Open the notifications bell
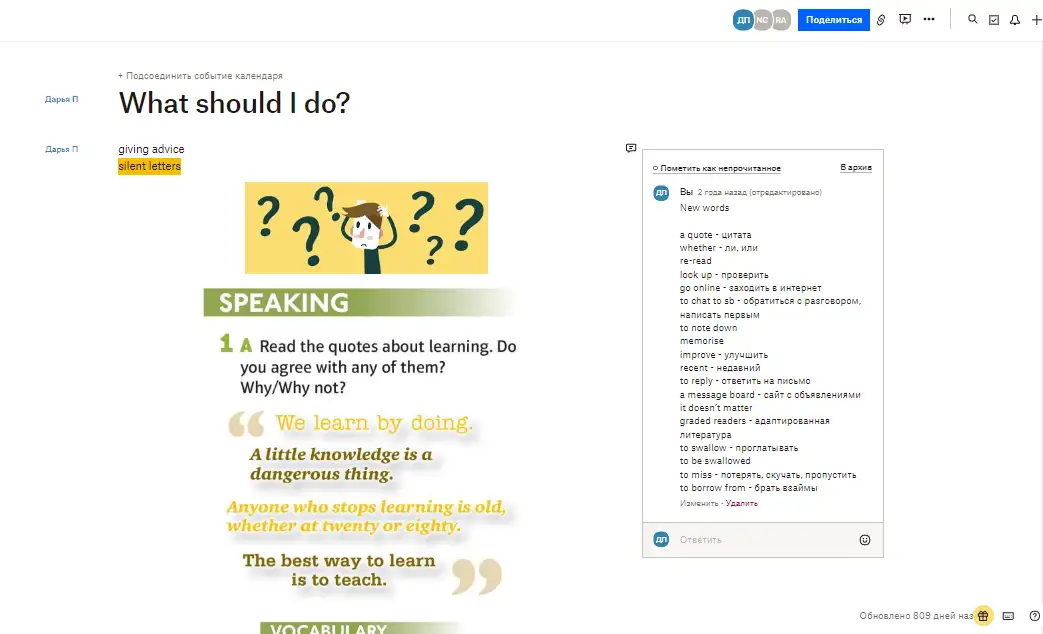Viewport: 1043px width, 634px height. point(1014,20)
